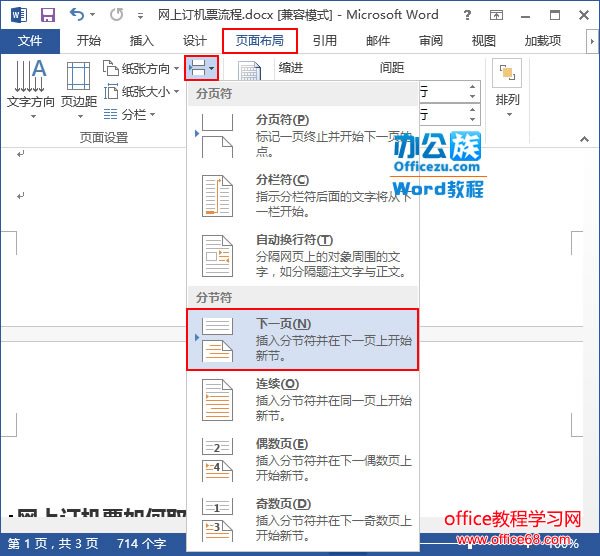
Task: Open 页边距 margins menu
Action: pyautogui.click(x=79, y=89)
